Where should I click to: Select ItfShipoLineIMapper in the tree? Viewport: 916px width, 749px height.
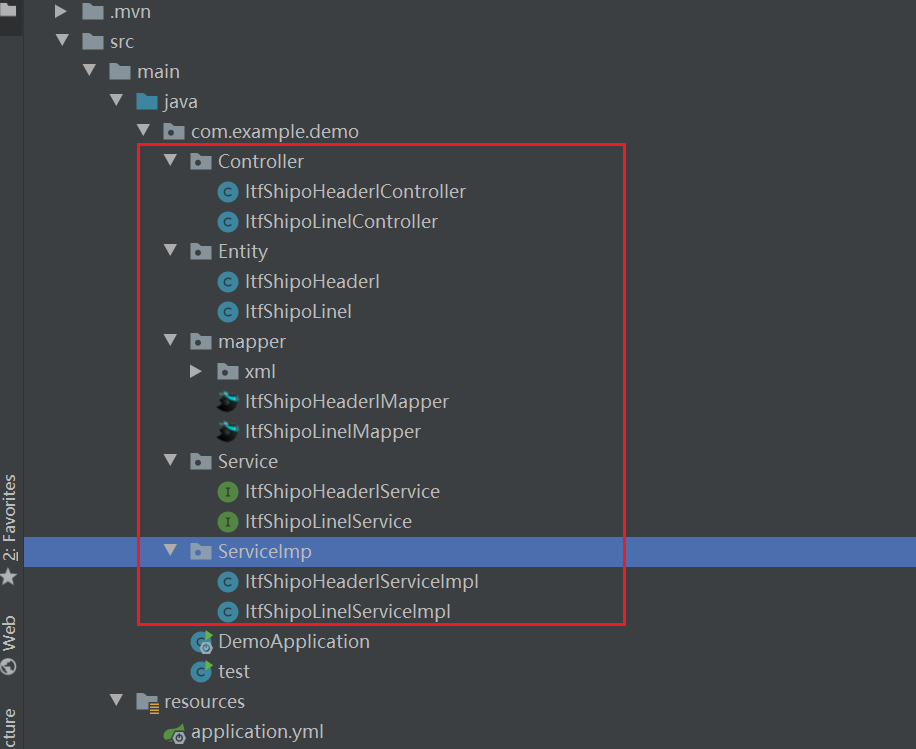tap(332, 431)
